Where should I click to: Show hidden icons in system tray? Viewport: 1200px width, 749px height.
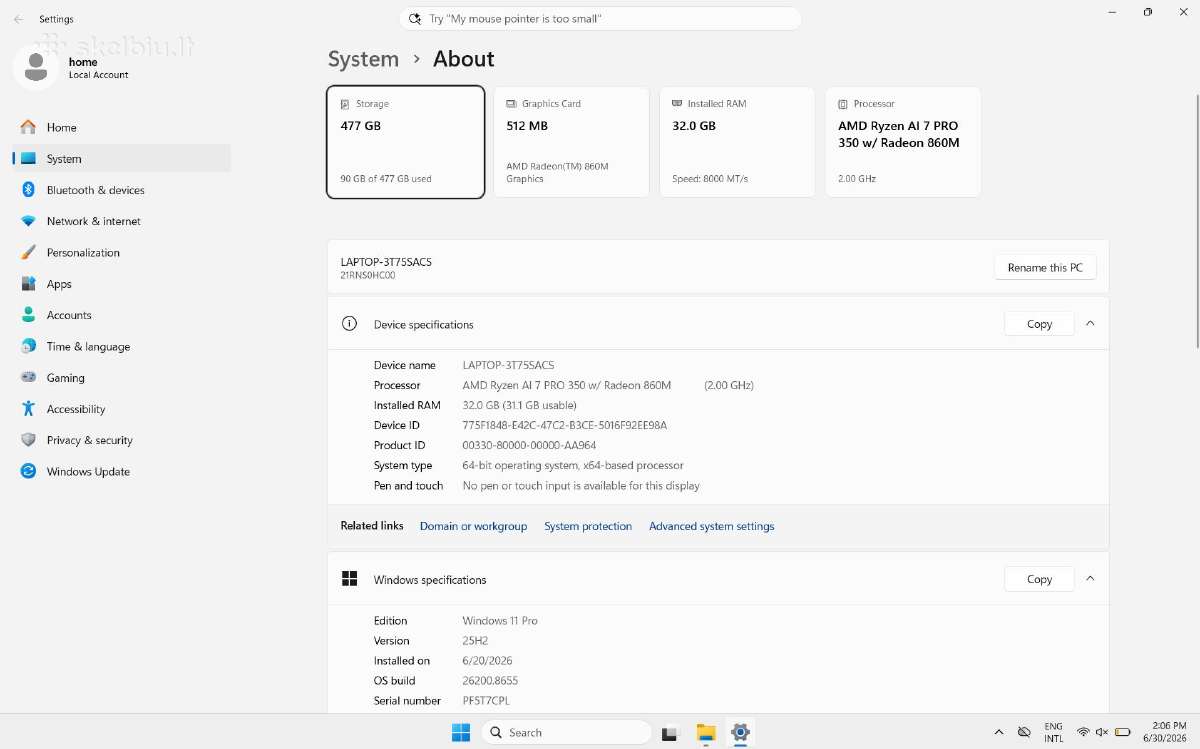998,732
